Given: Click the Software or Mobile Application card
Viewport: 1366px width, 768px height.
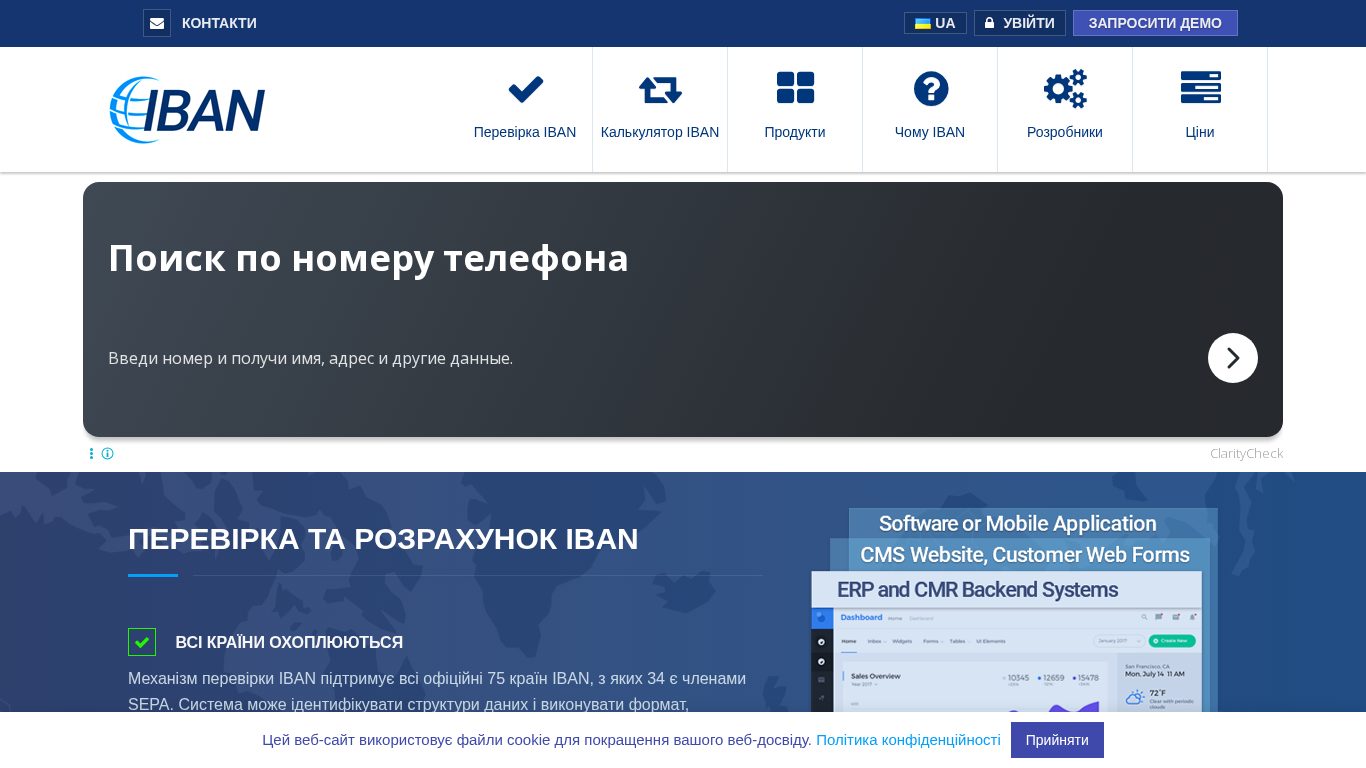Looking at the screenshot, I should coord(1033,524).
